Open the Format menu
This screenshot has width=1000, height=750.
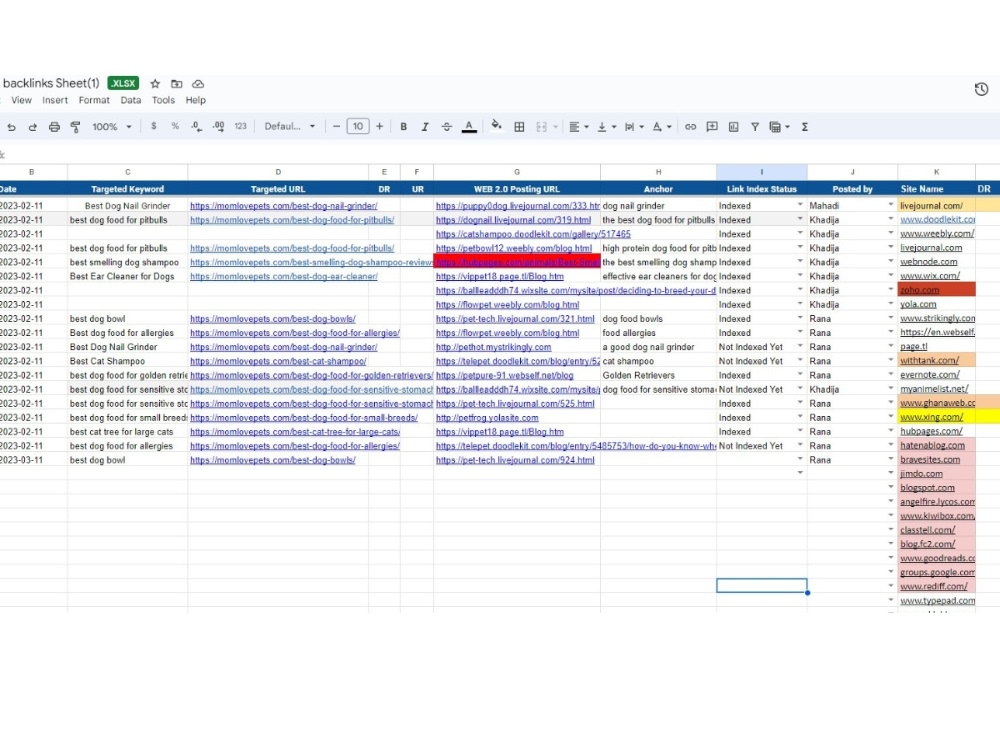[94, 100]
